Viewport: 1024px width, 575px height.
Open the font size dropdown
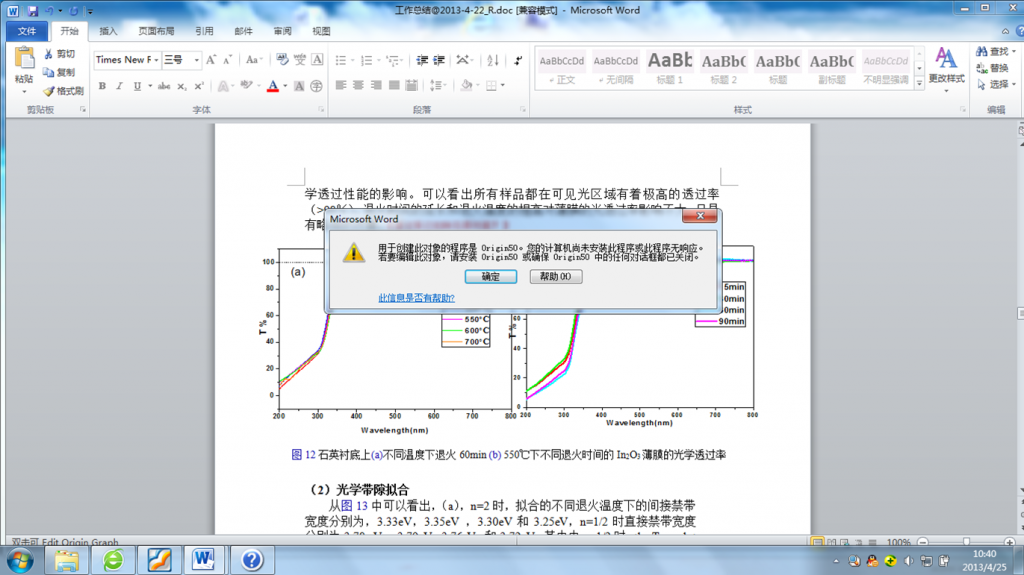point(196,59)
